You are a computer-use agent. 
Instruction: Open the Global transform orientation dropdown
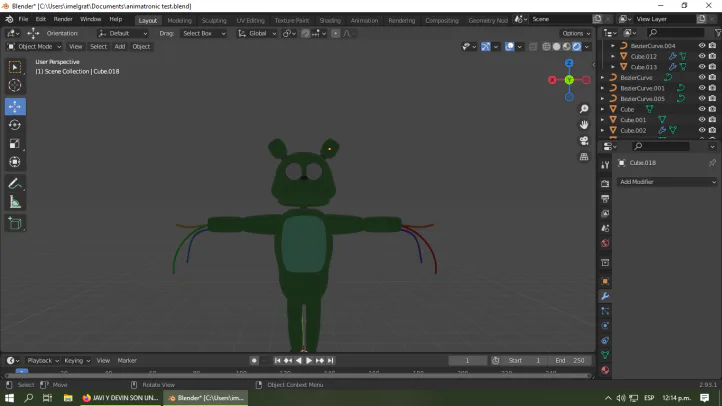pos(257,33)
